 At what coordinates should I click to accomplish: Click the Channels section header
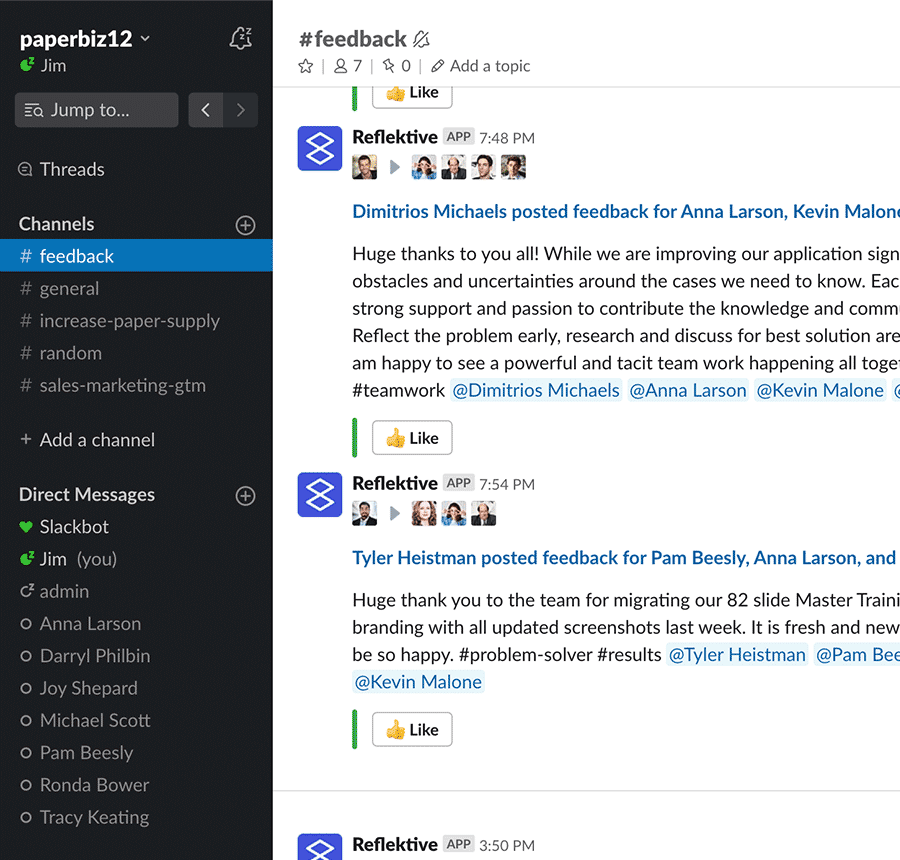tap(56, 224)
